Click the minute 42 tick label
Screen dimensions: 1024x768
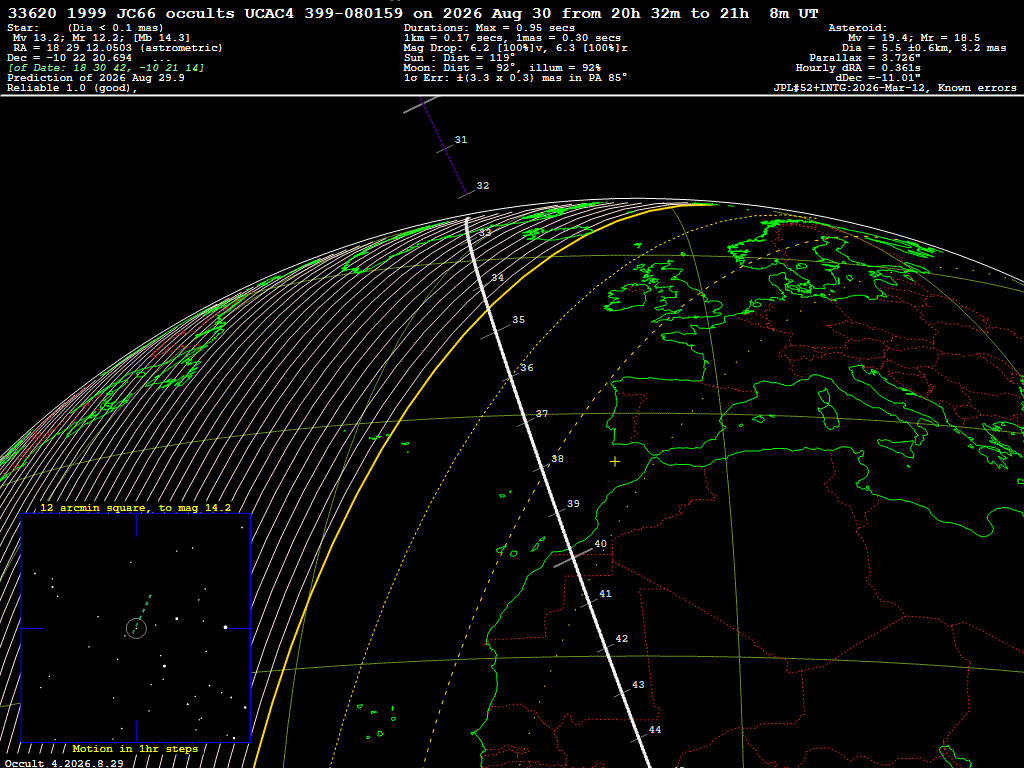pyautogui.click(x=622, y=639)
